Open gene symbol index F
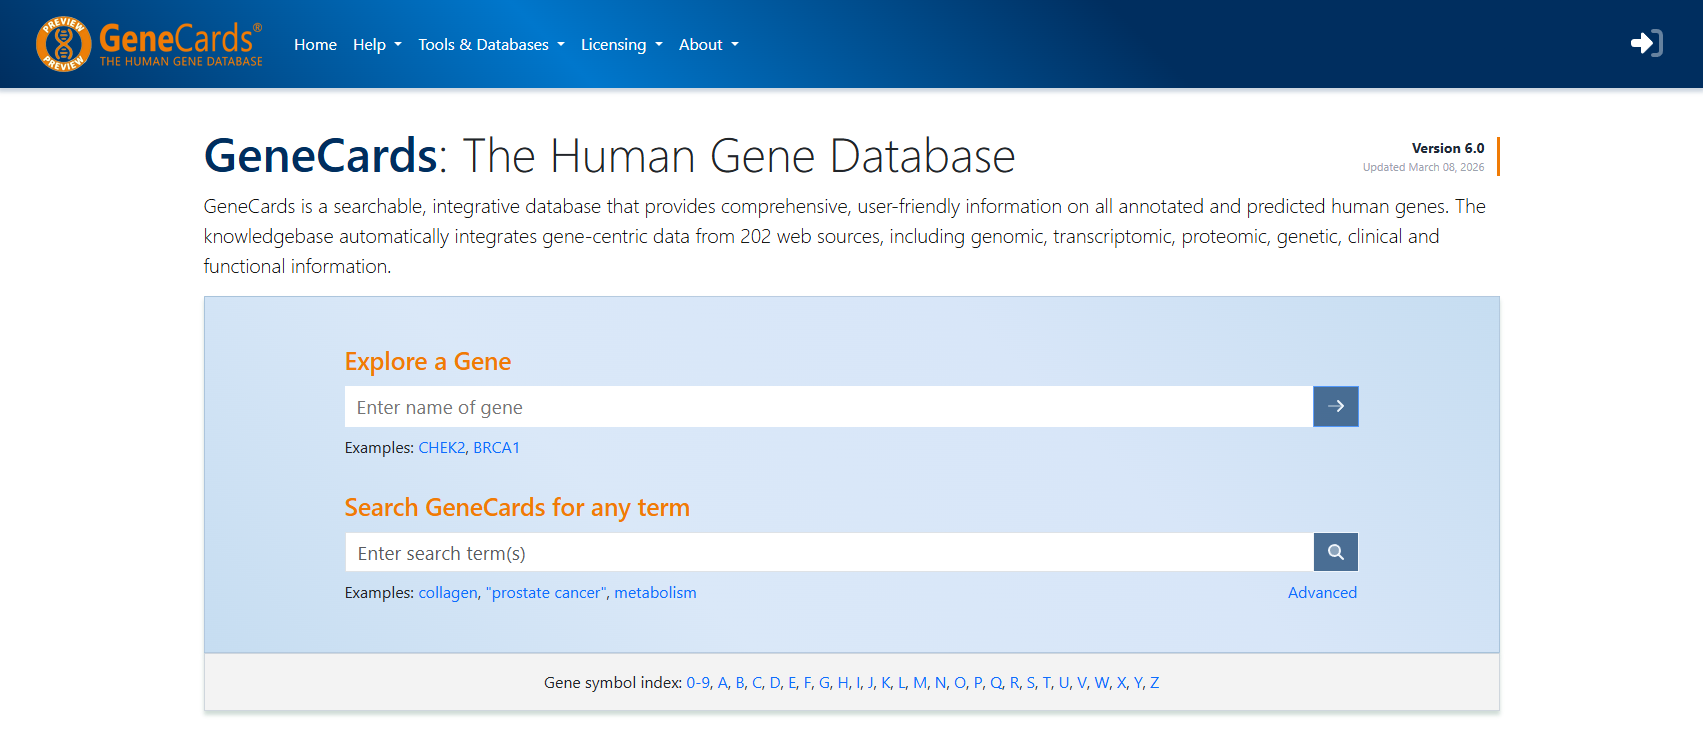Viewport: 1703px width, 735px height. click(x=808, y=683)
